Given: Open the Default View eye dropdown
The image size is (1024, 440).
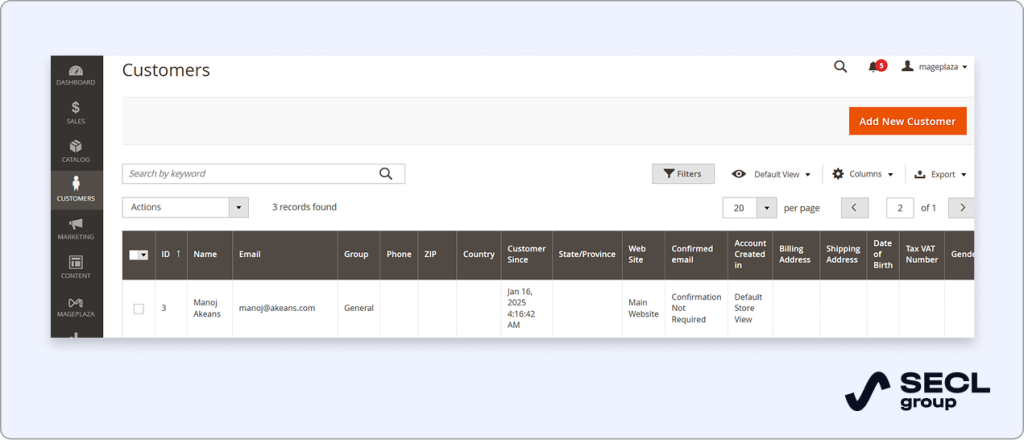Looking at the screenshot, I should tap(771, 174).
